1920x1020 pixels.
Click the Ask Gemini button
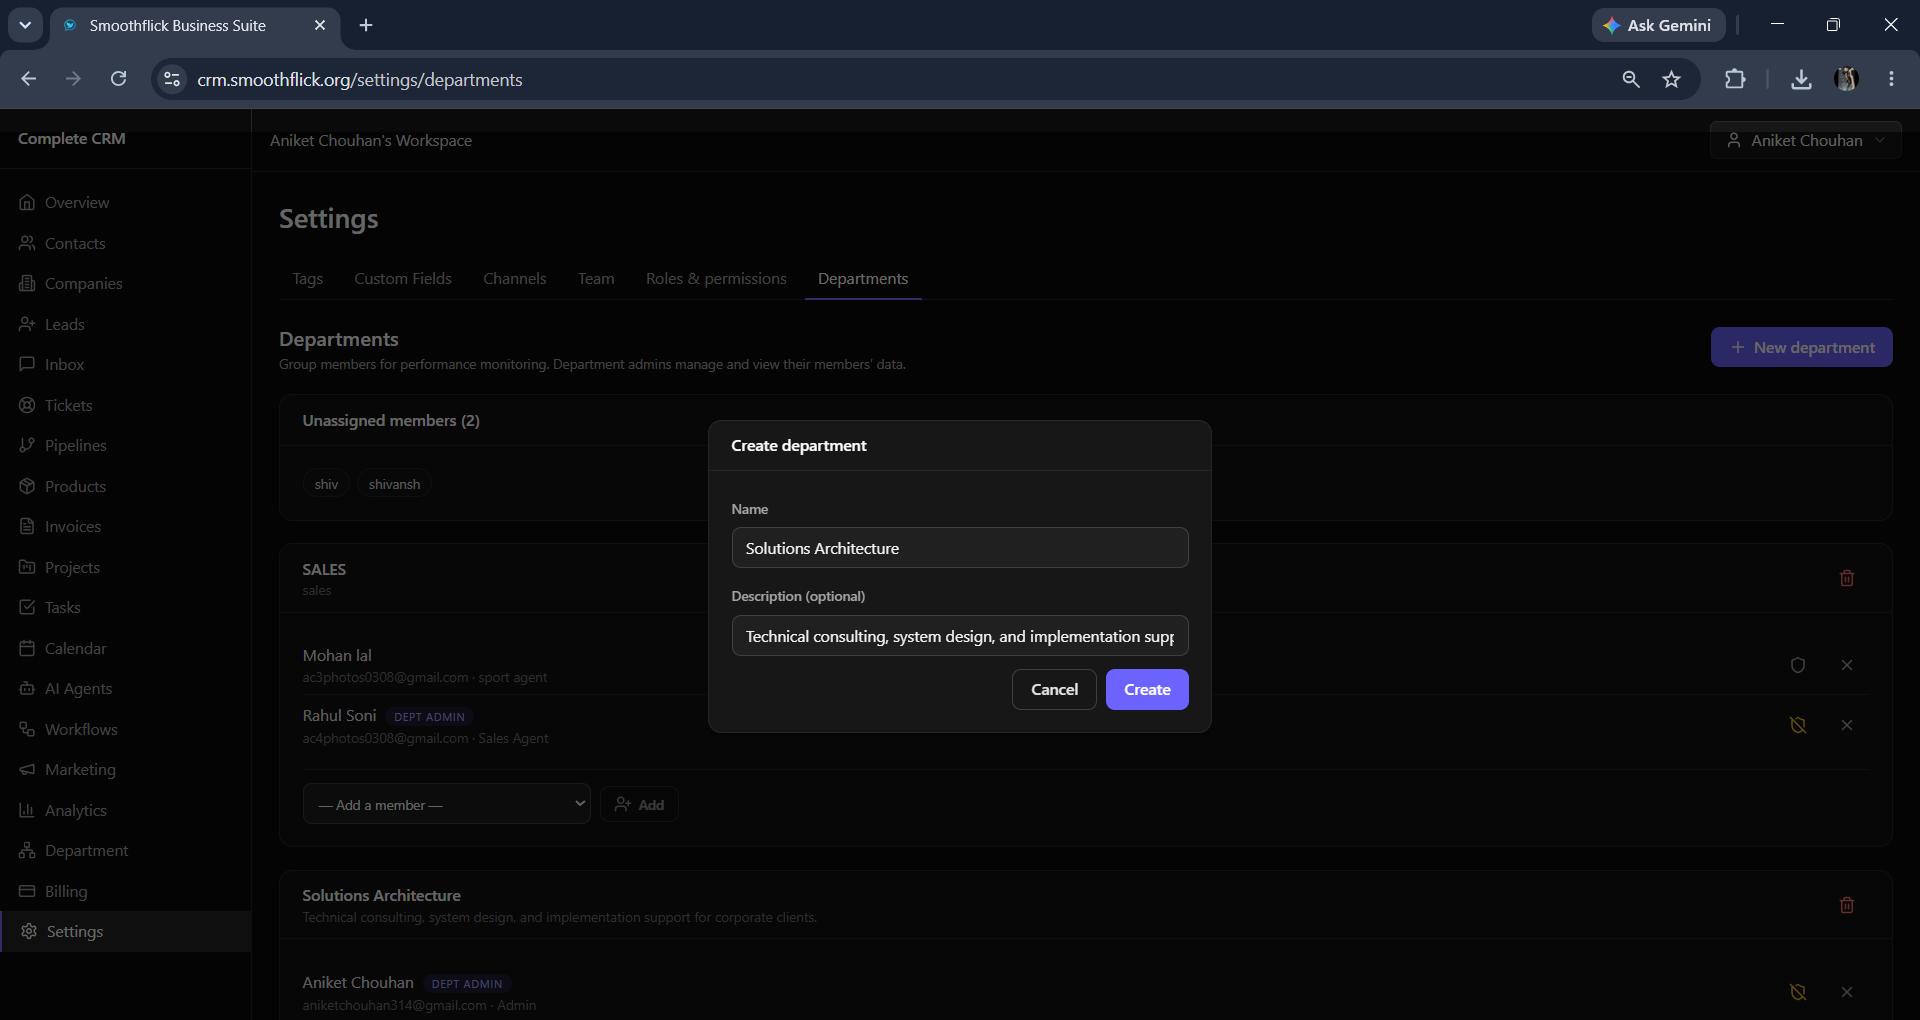pos(1658,25)
